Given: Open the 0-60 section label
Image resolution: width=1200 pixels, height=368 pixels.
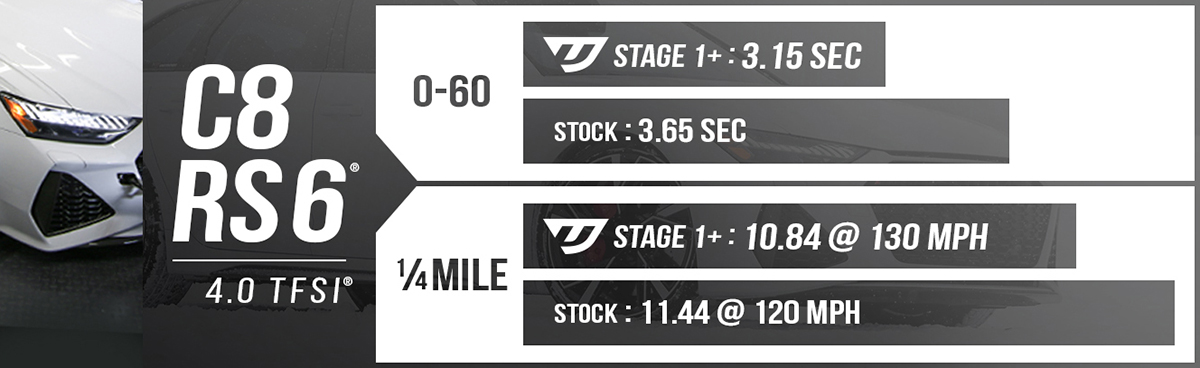Looking at the screenshot, I should click(452, 93).
